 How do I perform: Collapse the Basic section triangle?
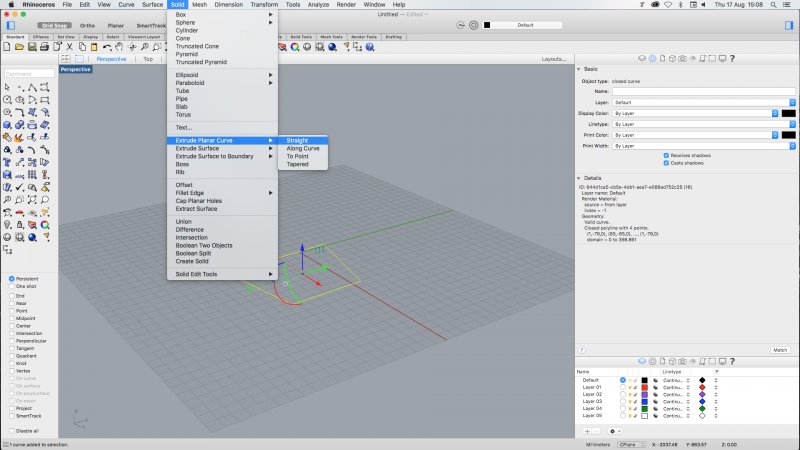(x=579, y=69)
